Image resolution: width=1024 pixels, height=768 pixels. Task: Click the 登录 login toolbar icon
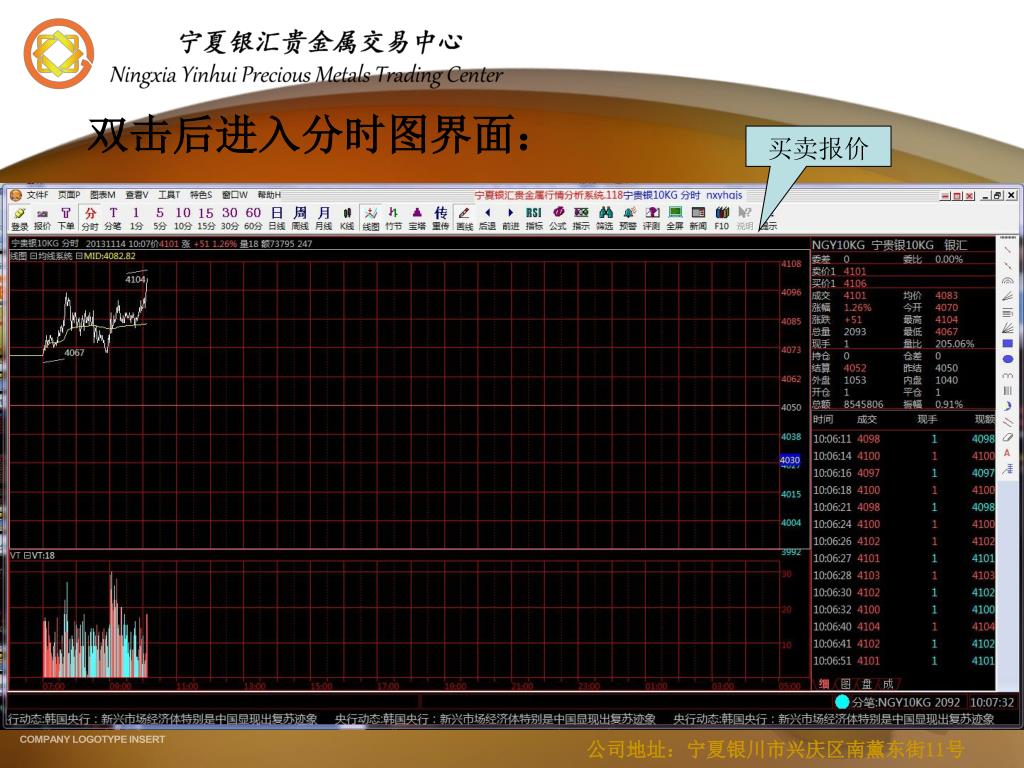point(20,218)
